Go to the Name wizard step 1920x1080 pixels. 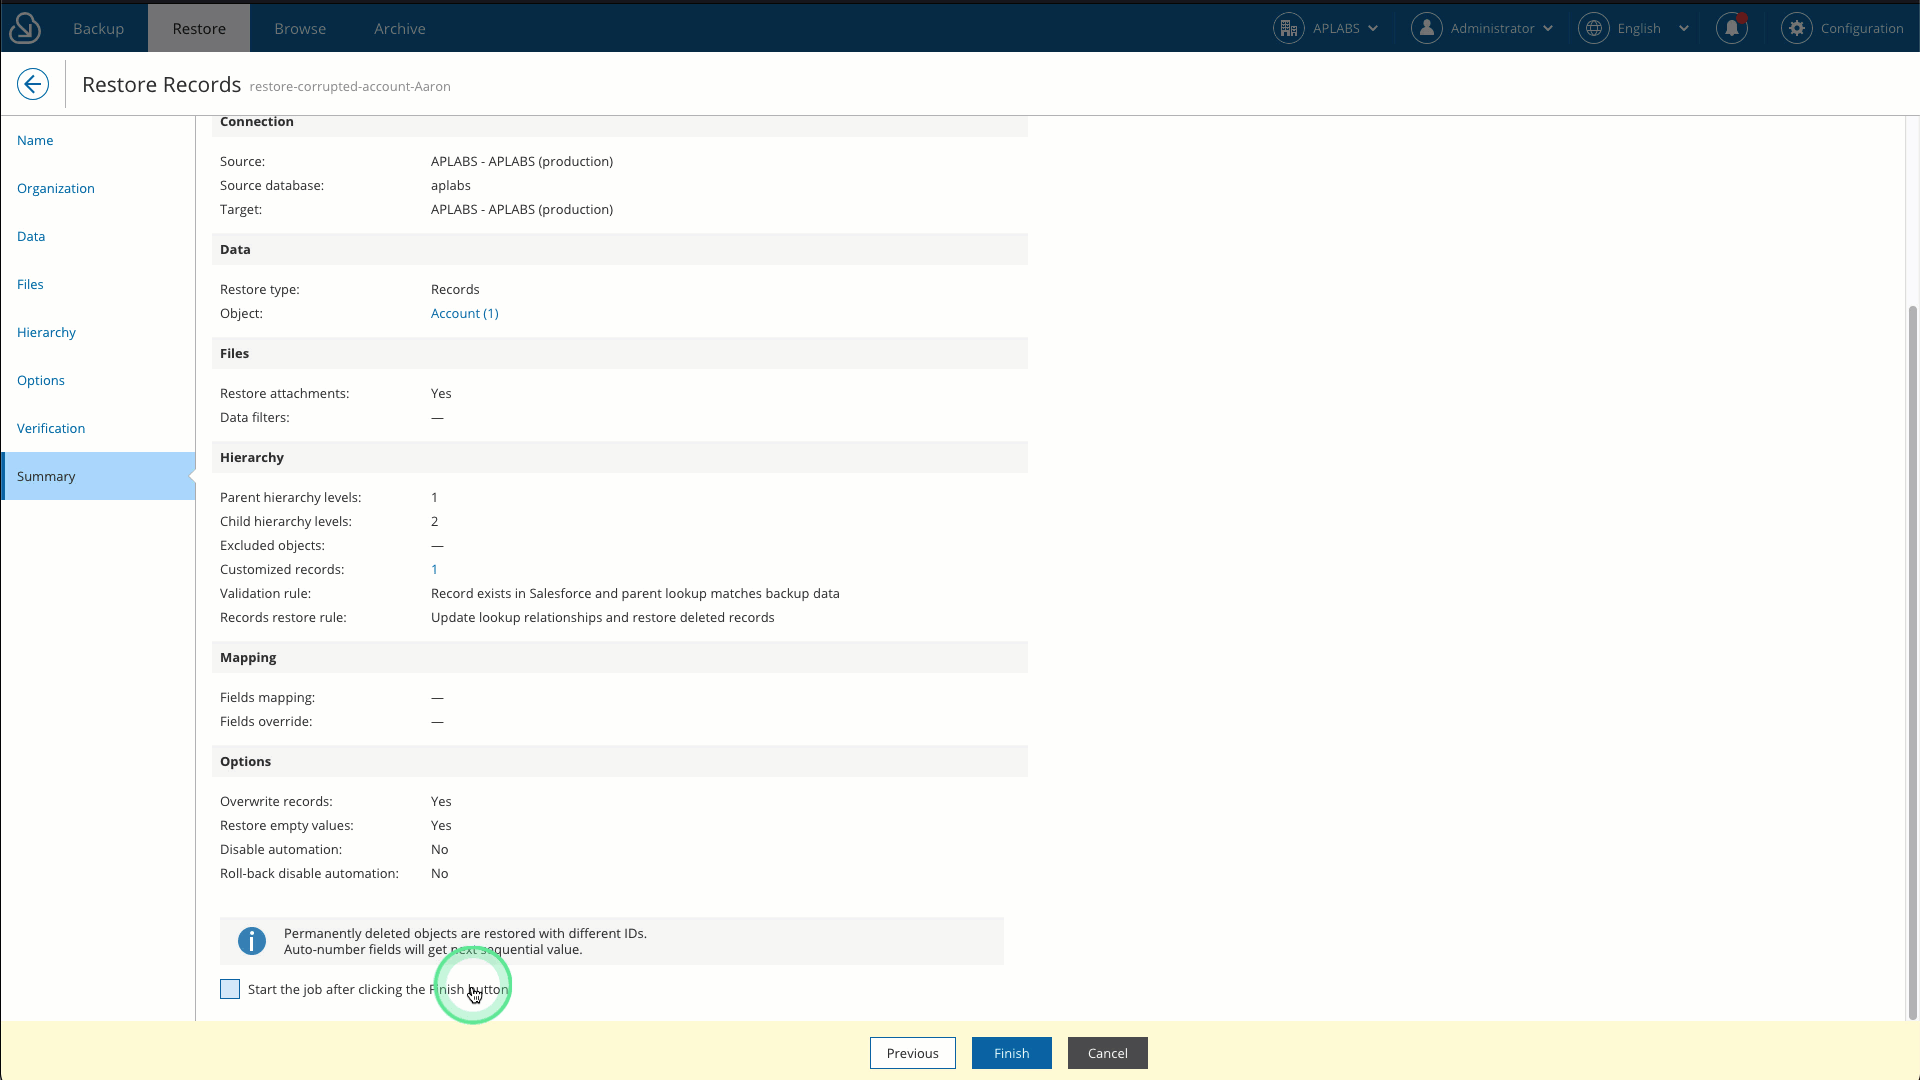tap(98, 140)
